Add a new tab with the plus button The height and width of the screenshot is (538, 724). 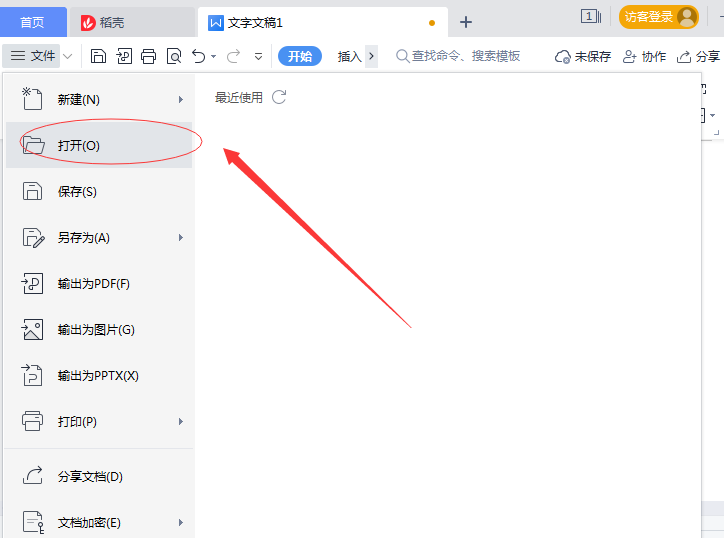pos(466,22)
